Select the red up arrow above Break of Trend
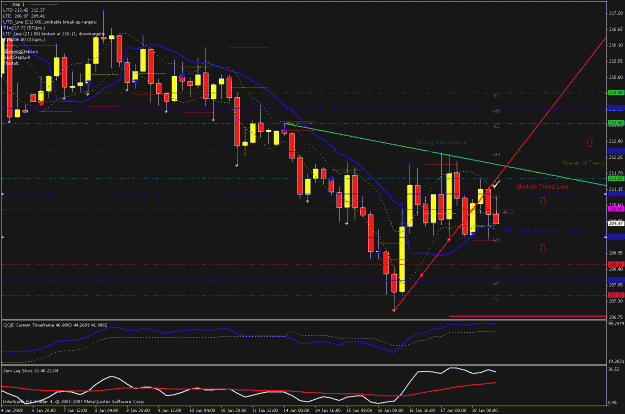Viewport: 625px width, 414px height. pos(590,142)
